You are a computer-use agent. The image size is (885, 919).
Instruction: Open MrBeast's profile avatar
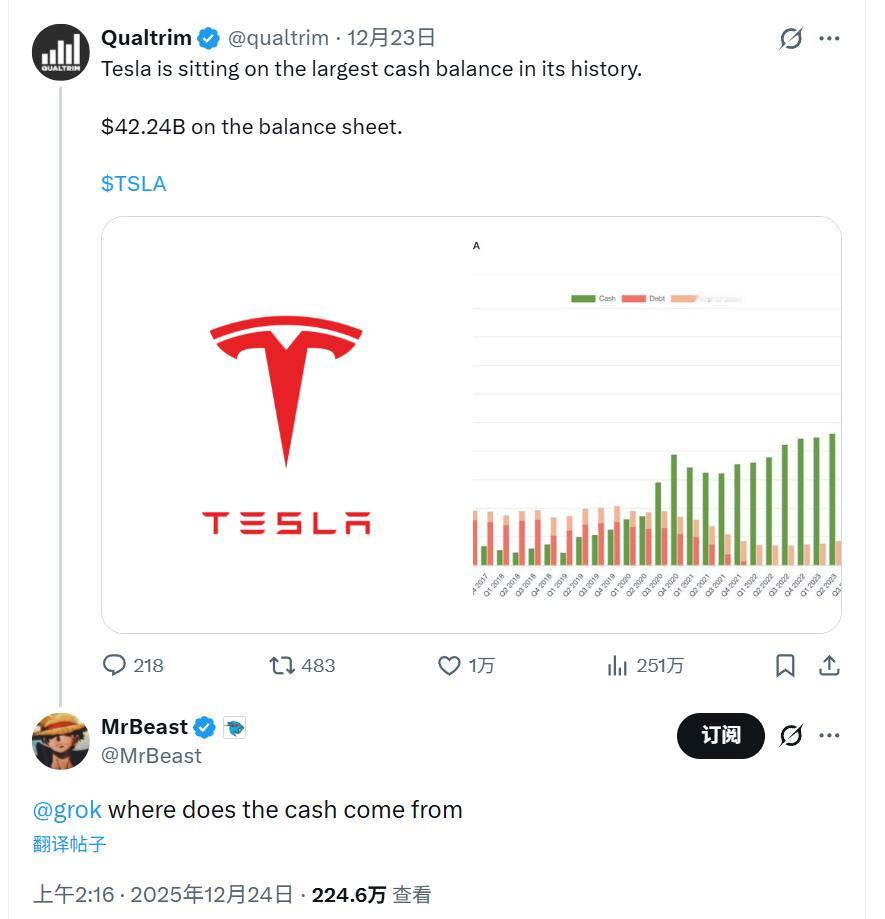coord(61,741)
